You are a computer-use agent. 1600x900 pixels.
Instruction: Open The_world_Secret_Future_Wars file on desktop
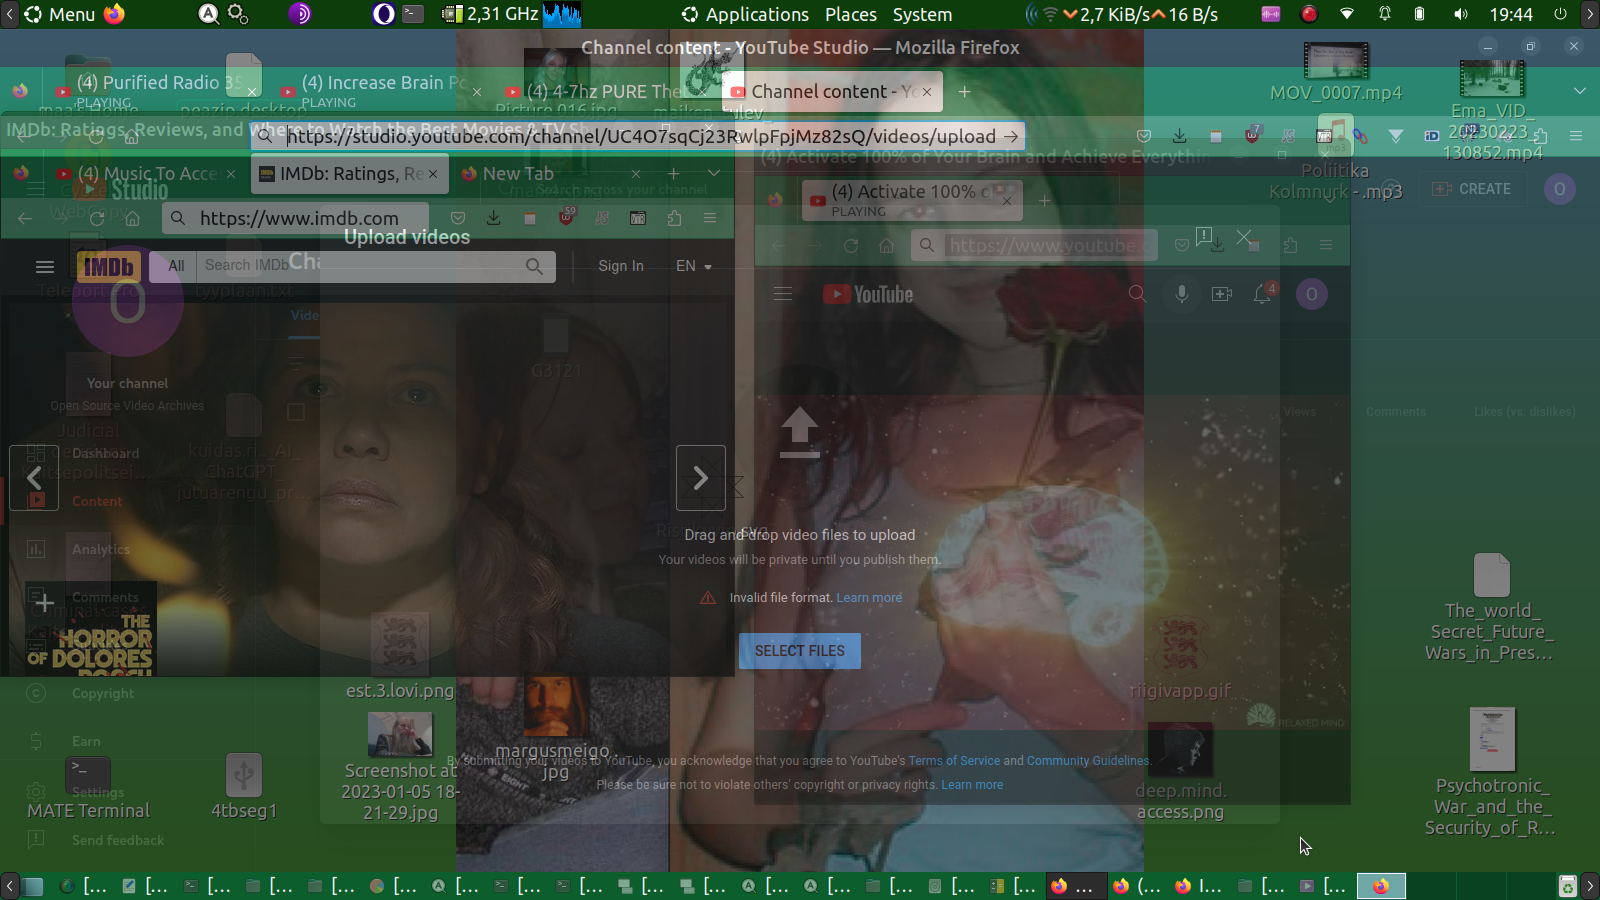pyautogui.click(x=1490, y=608)
